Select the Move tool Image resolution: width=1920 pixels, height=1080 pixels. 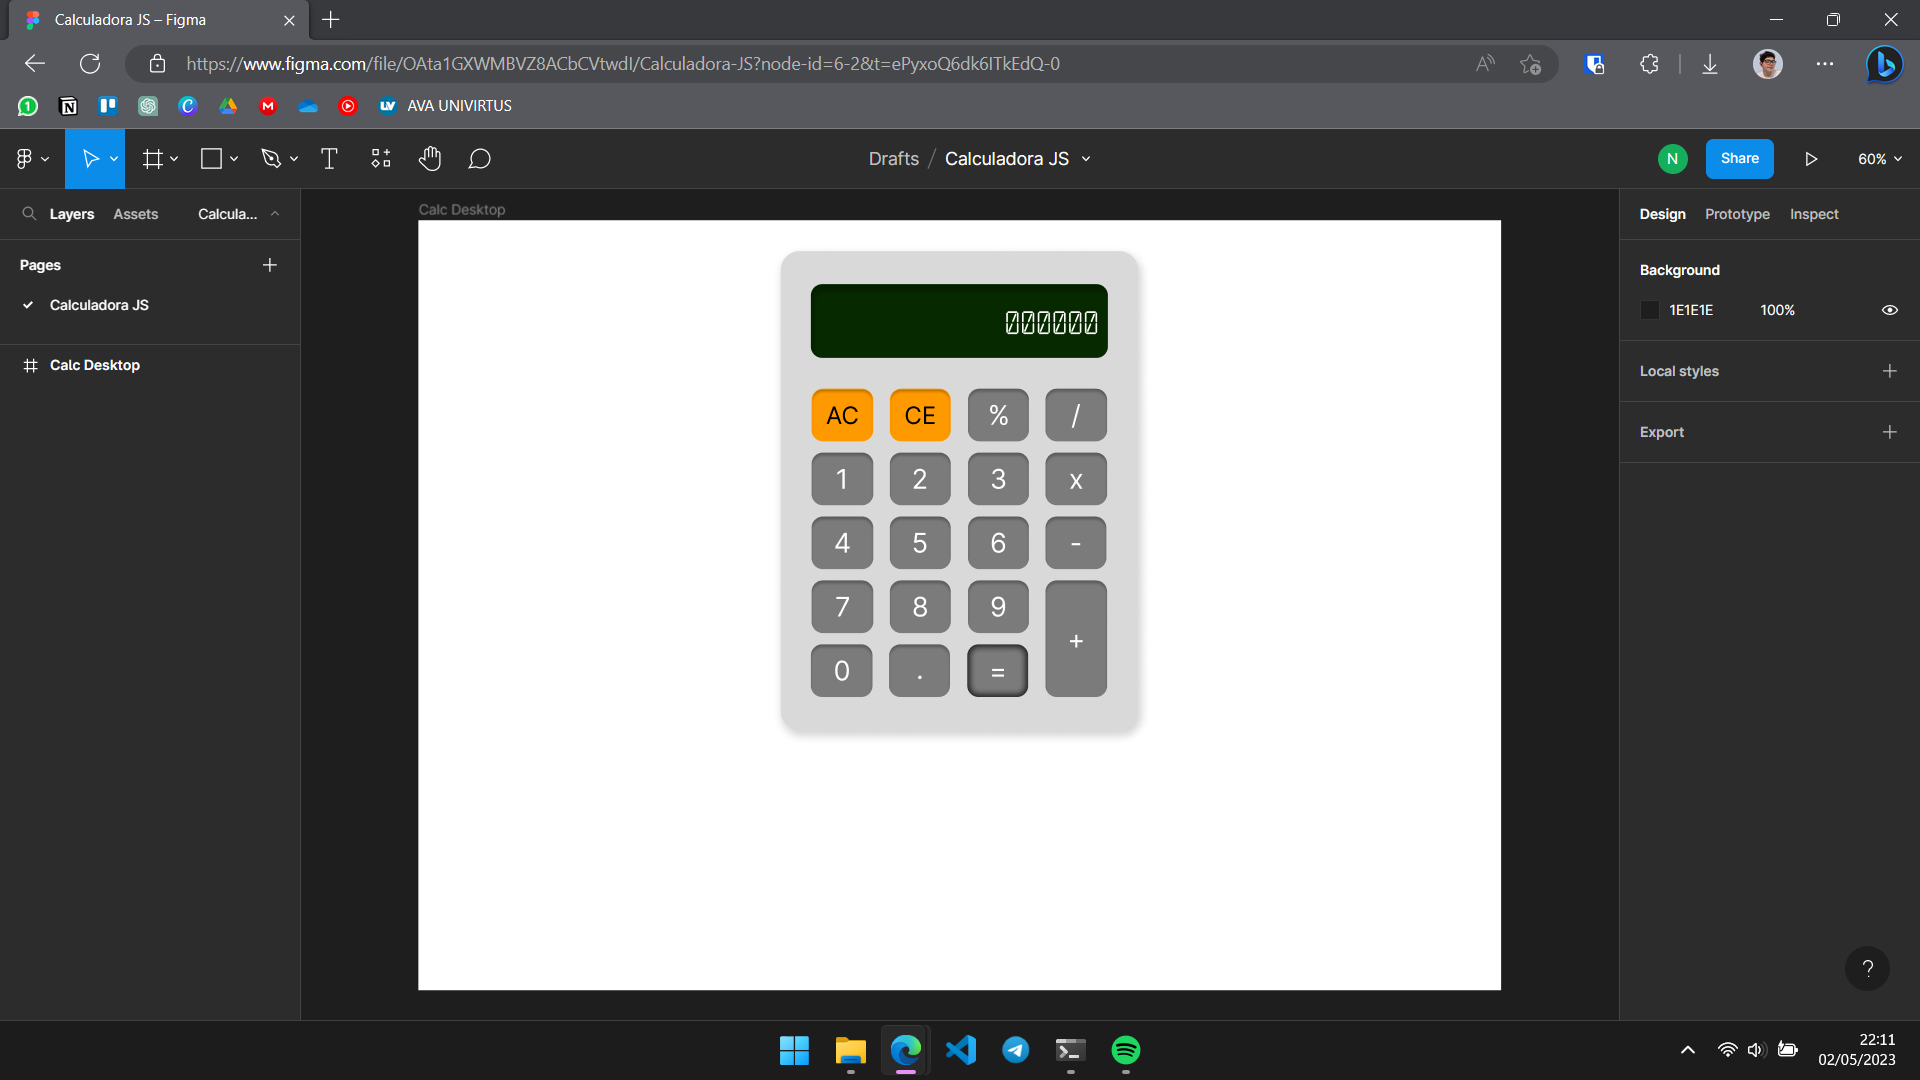click(90, 158)
